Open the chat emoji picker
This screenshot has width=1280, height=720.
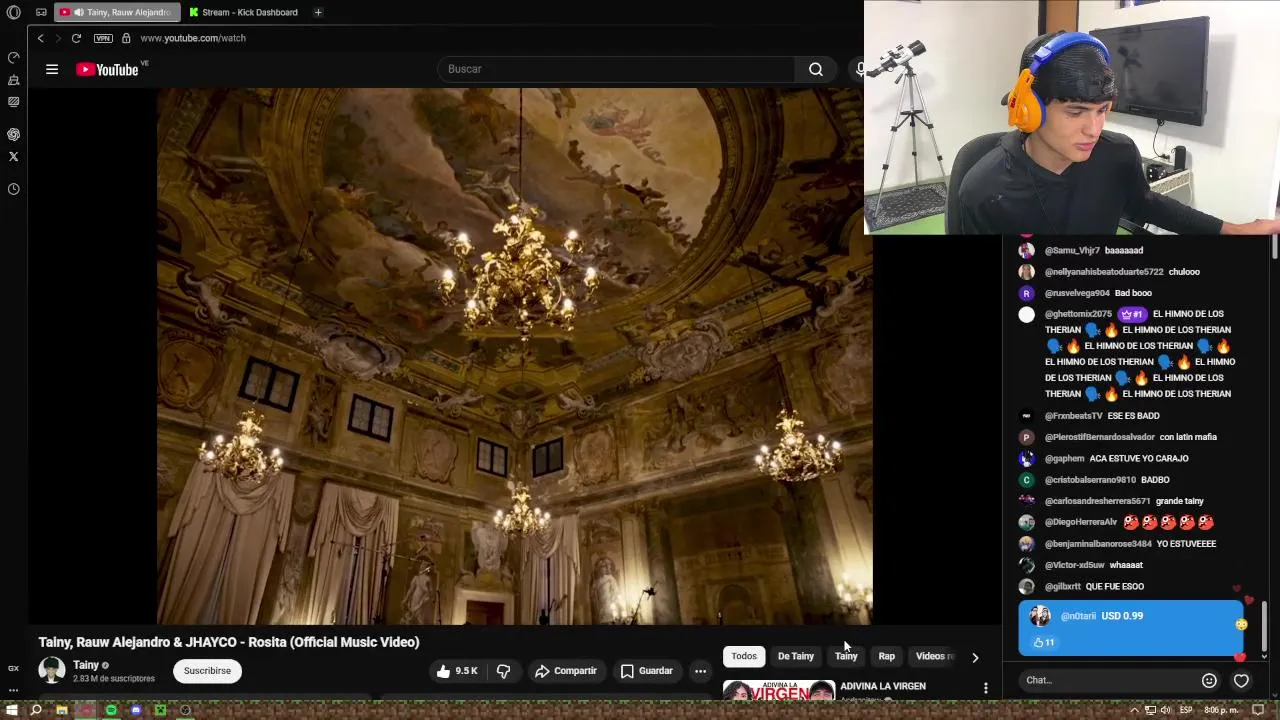[x=1209, y=680]
